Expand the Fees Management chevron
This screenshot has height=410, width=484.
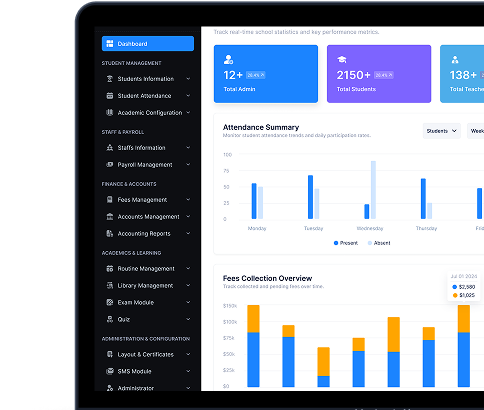188,199
